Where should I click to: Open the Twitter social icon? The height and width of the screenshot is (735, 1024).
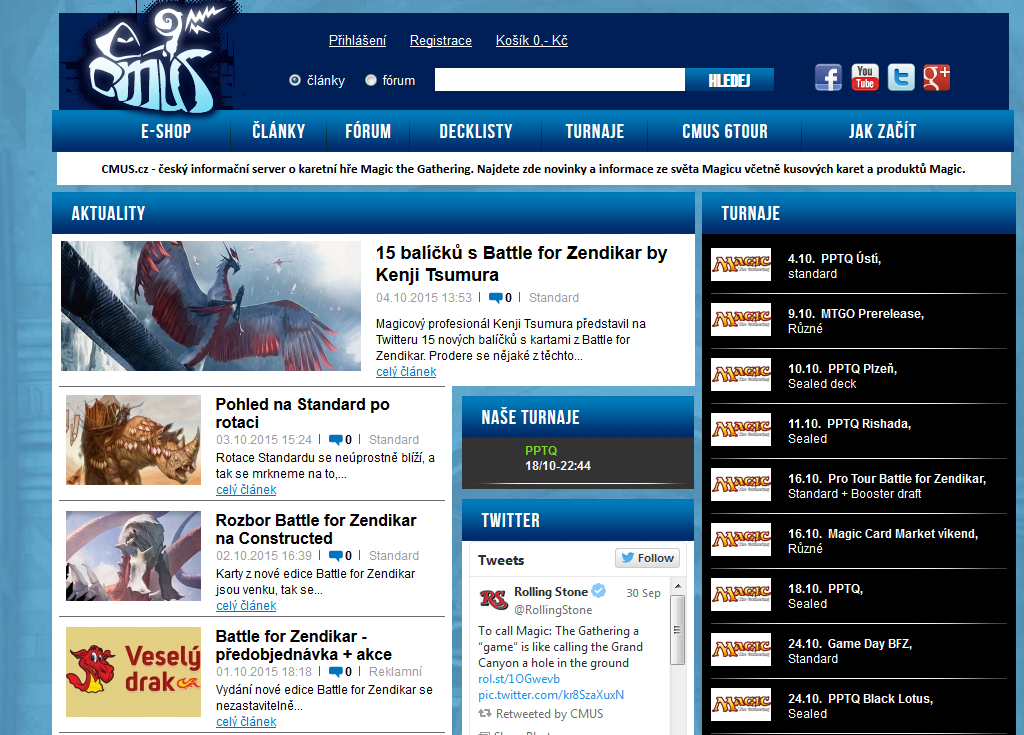901,78
